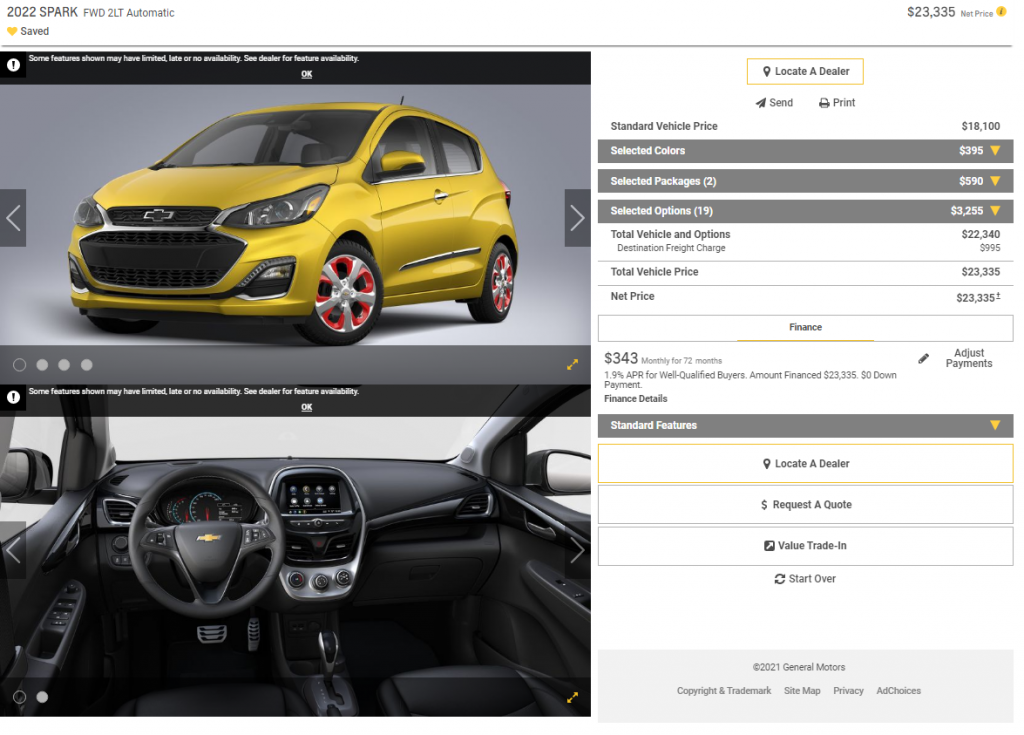This screenshot has width=1024, height=735.
Task: Dismiss exterior availability notice with OK
Action: (306, 74)
